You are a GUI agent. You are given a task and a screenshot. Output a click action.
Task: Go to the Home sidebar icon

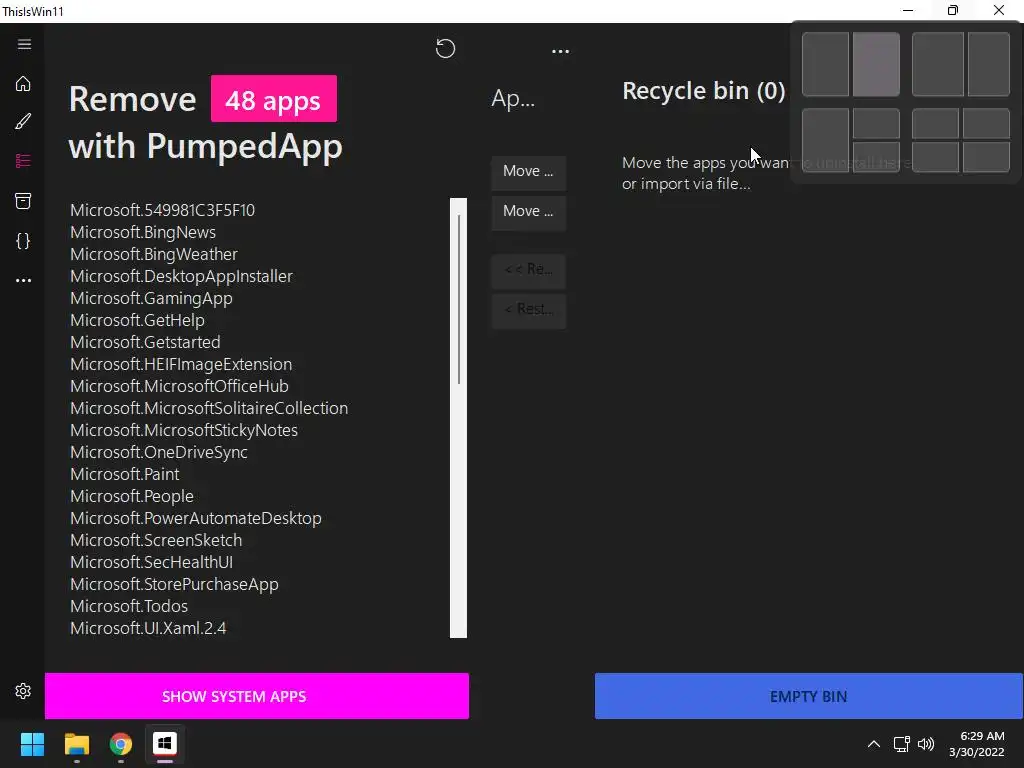(x=23, y=84)
